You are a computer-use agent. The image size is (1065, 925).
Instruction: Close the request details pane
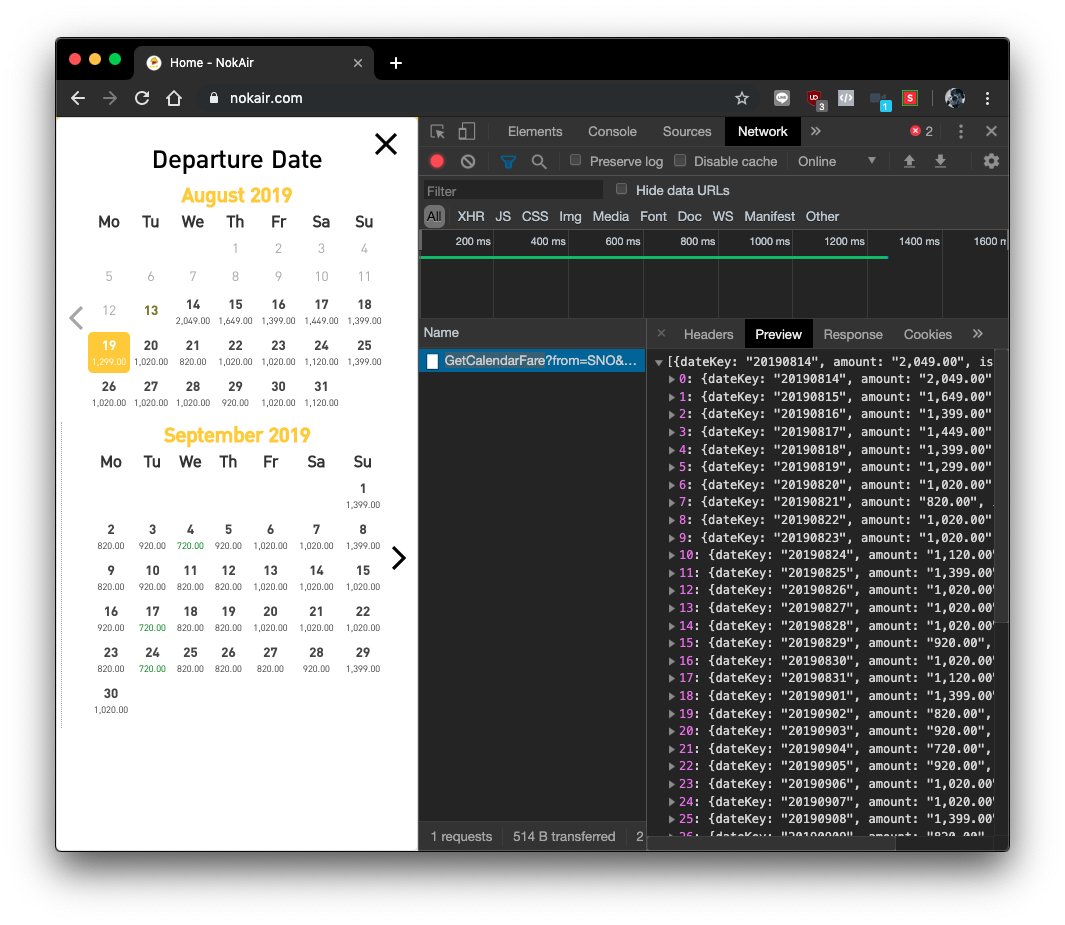(661, 333)
